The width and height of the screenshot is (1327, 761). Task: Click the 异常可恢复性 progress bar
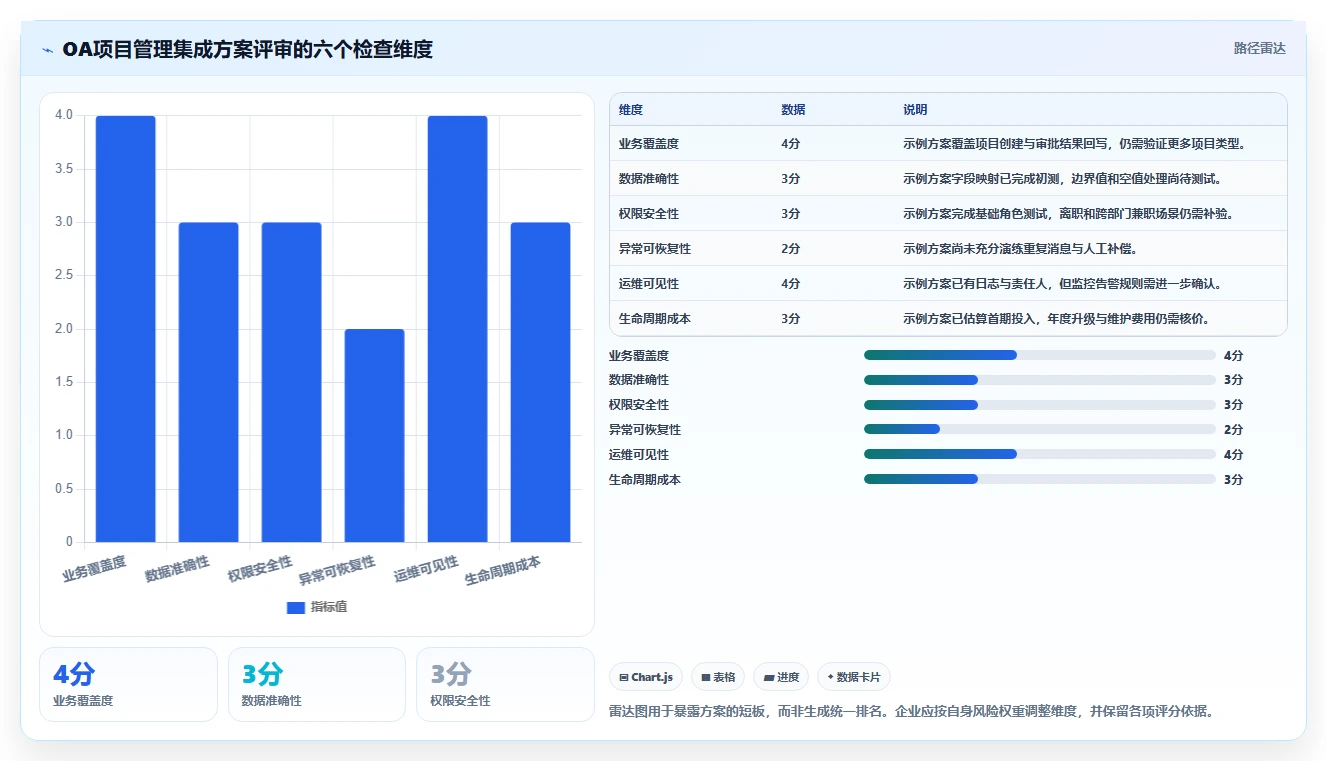[x=1040, y=429]
